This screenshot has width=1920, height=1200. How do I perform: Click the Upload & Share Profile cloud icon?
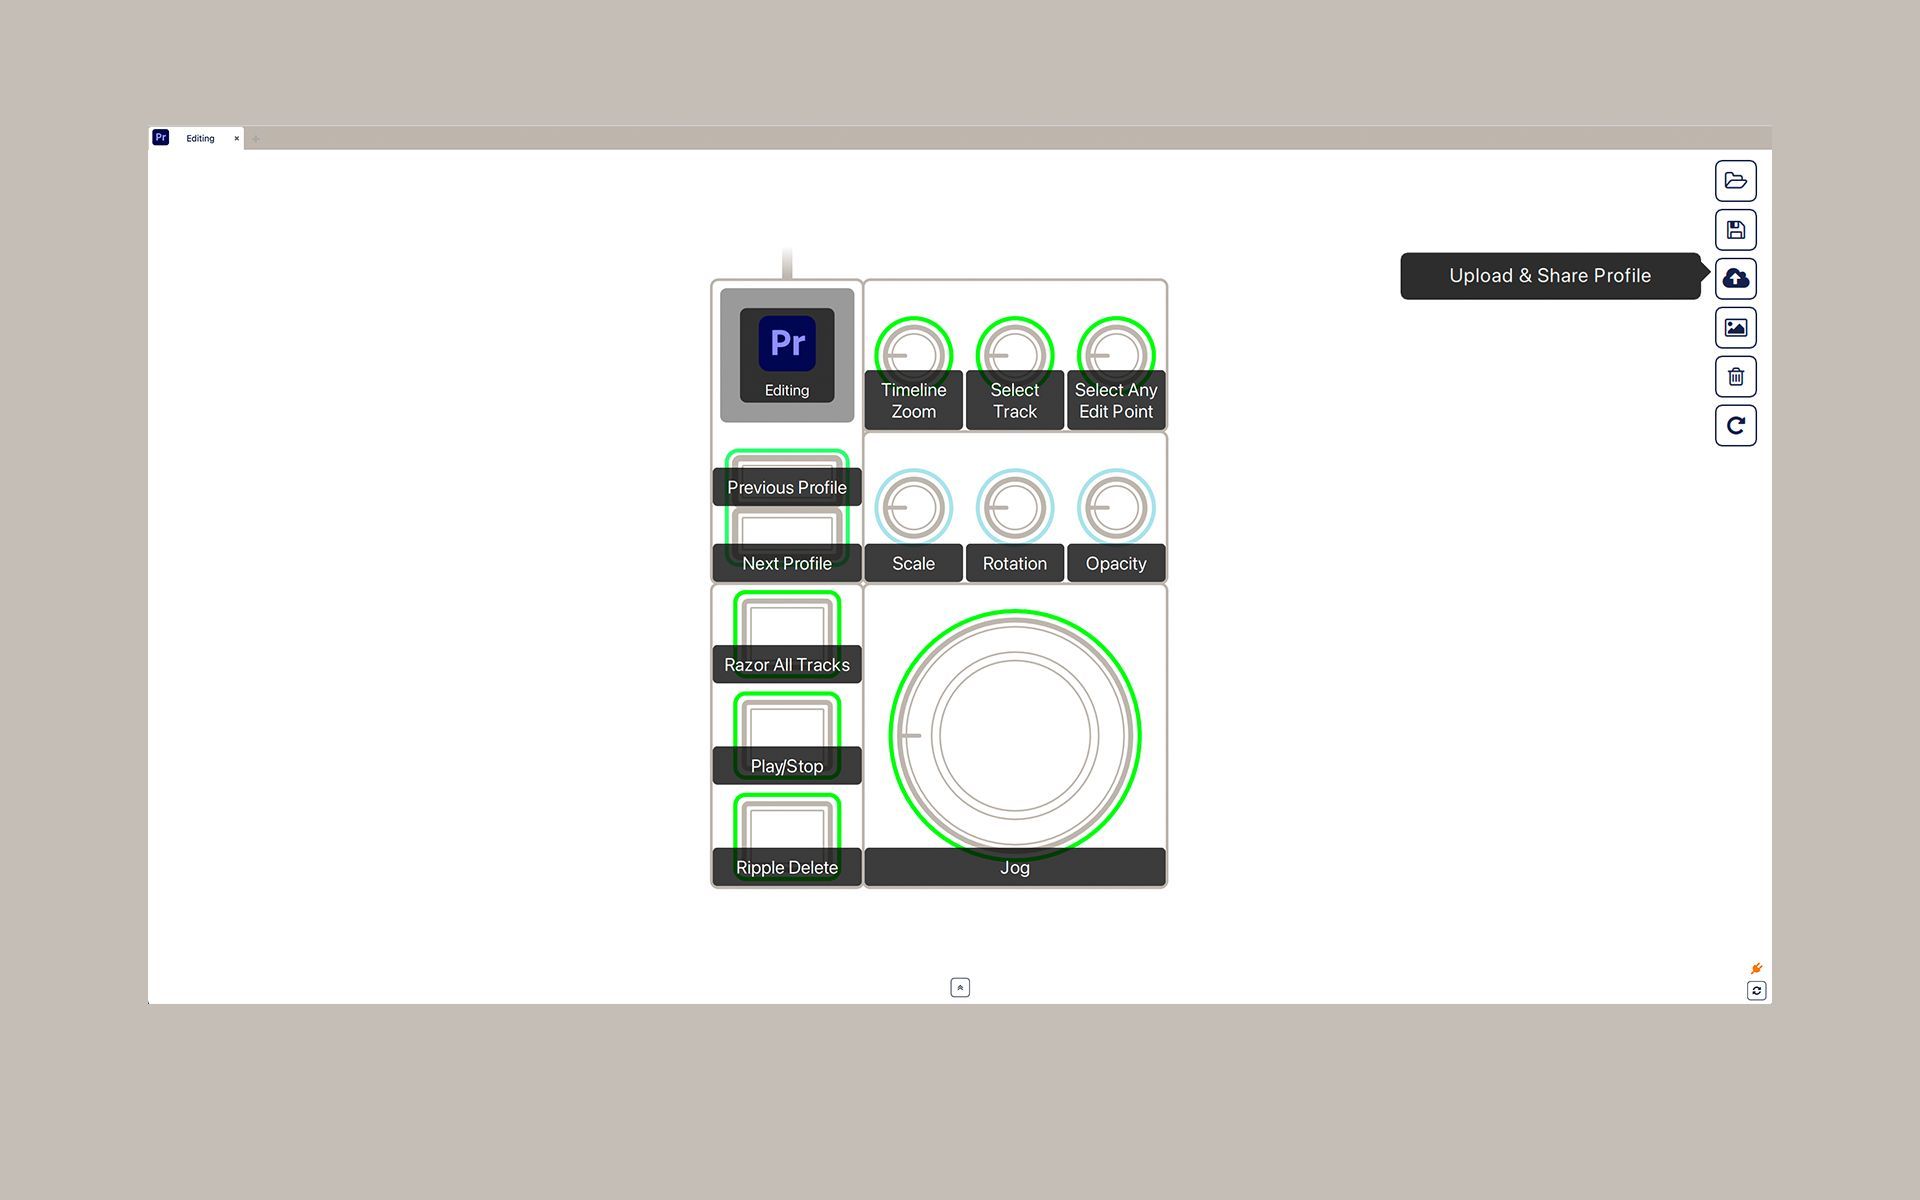tap(1735, 278)
